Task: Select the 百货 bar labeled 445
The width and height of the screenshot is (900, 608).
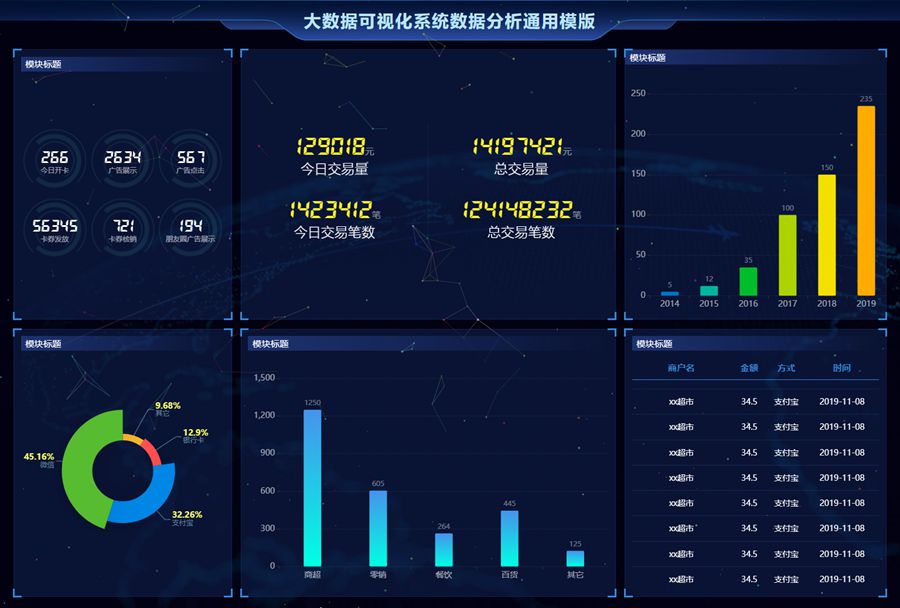Action: (510, 538)
